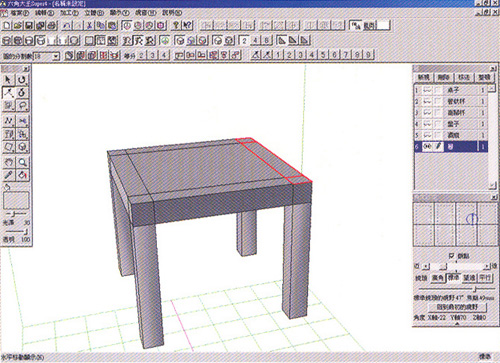Click the scissors cut icon
Screen dimensions: 500x363
pyautogui.click(x=90, y=25)
